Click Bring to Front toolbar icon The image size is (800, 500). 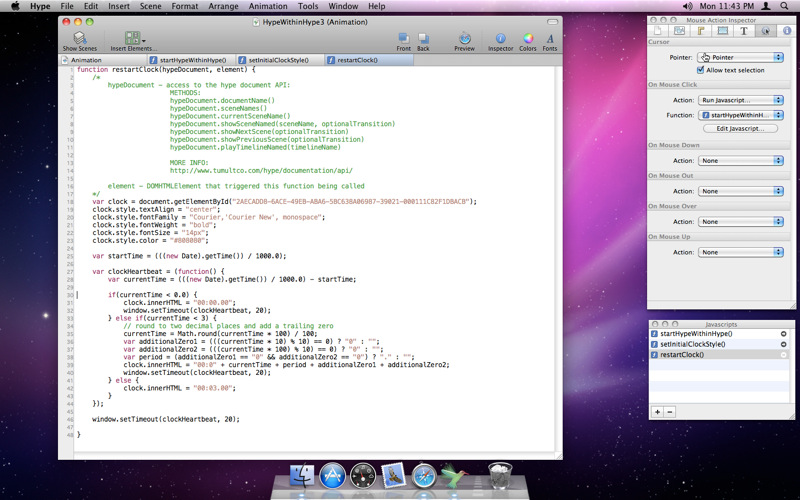(x=403, y=39)
